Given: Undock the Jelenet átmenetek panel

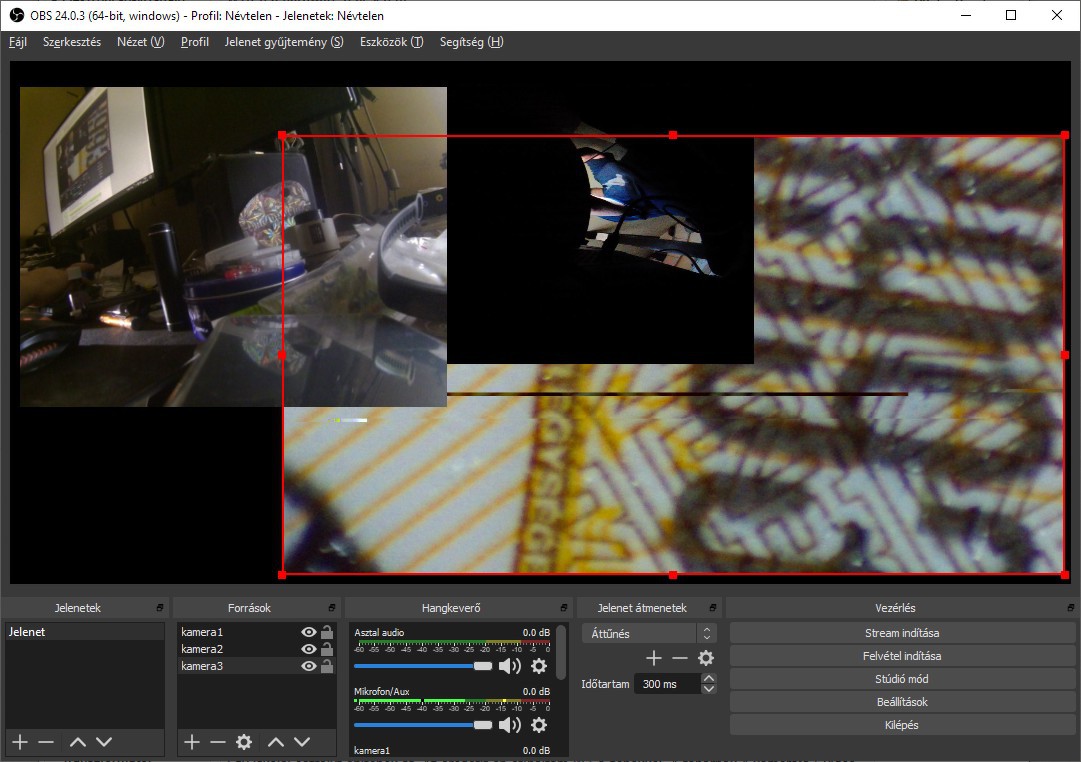Looking at the screenshot, I should point(713,608).
